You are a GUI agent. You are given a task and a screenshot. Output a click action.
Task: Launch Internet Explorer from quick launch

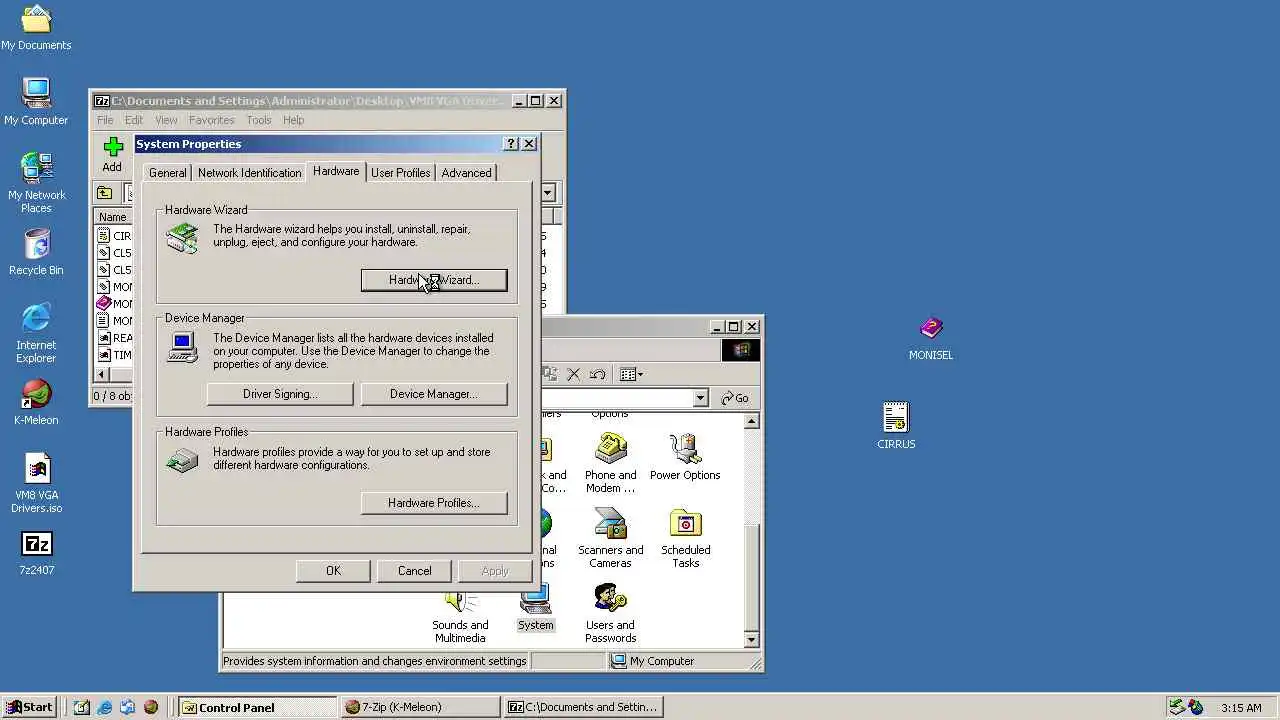(104, 707)
